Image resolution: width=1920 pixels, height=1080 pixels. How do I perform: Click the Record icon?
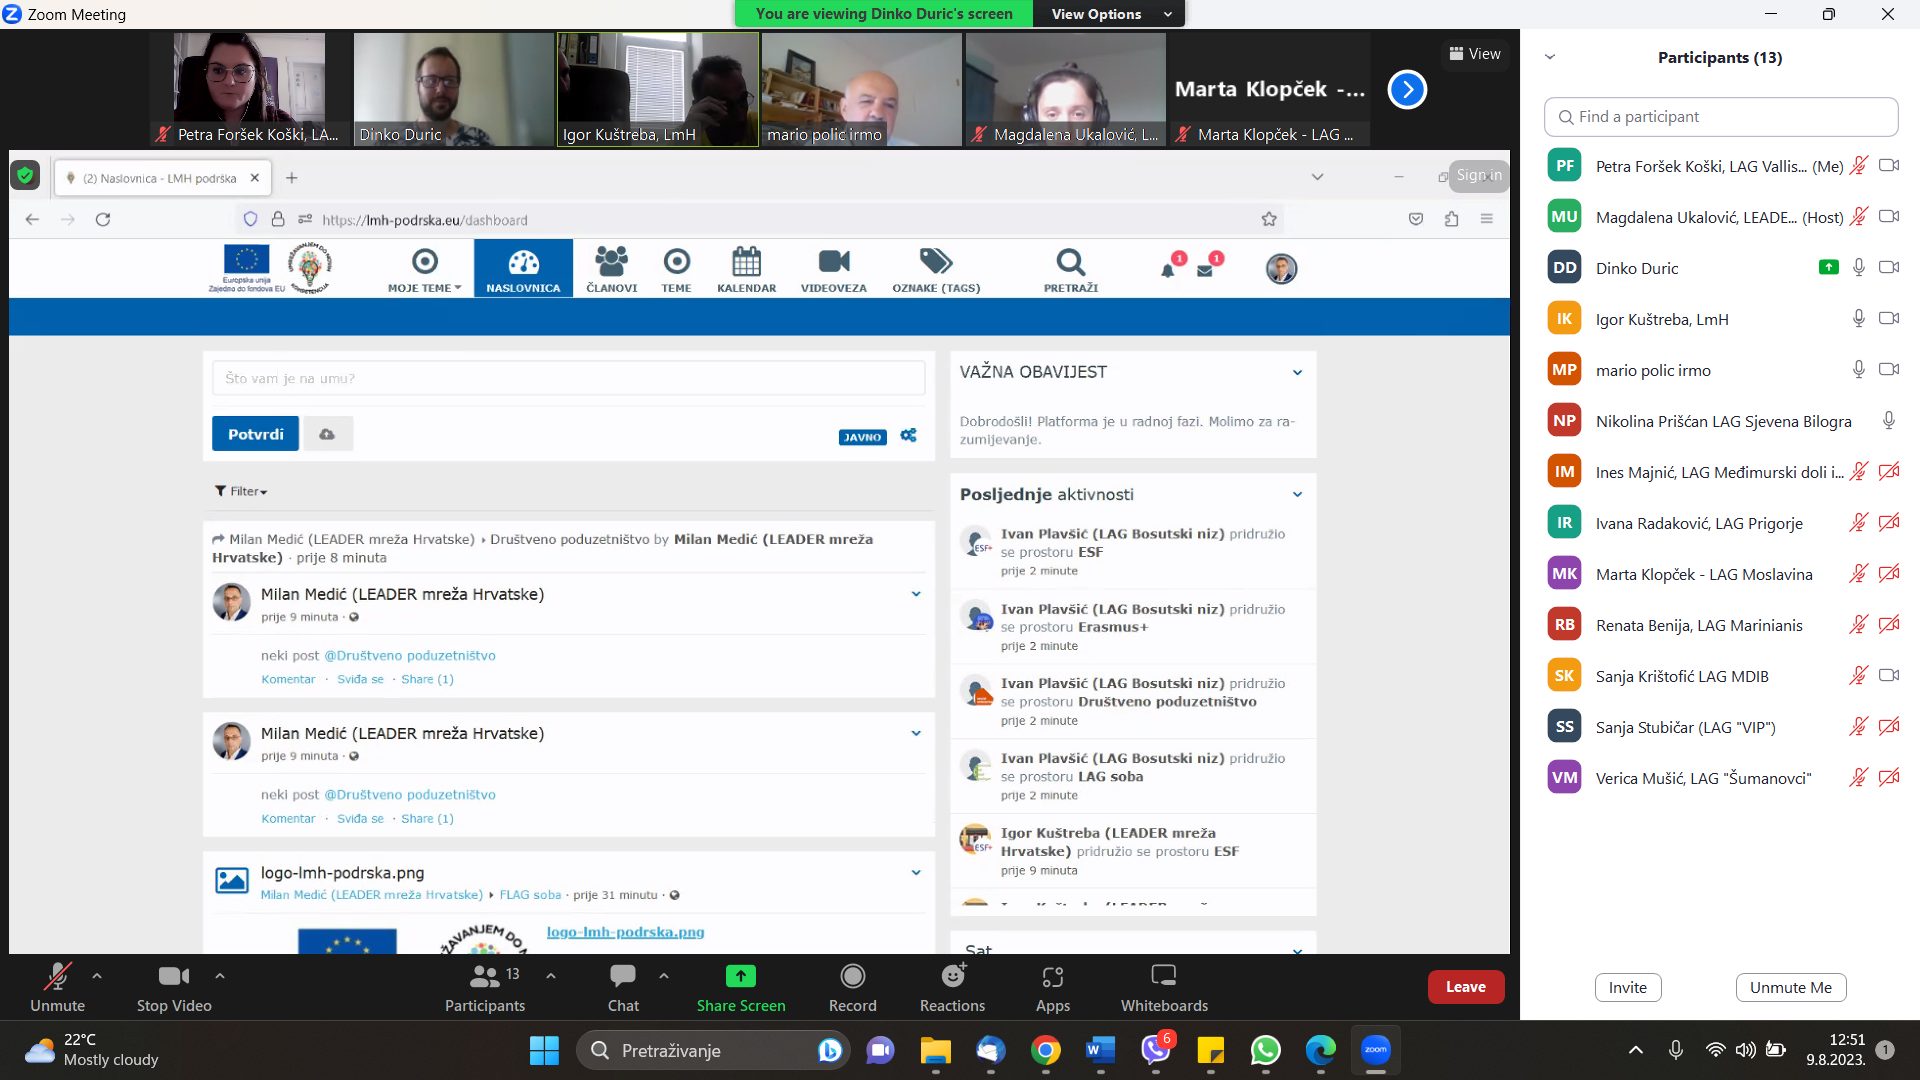852,977
